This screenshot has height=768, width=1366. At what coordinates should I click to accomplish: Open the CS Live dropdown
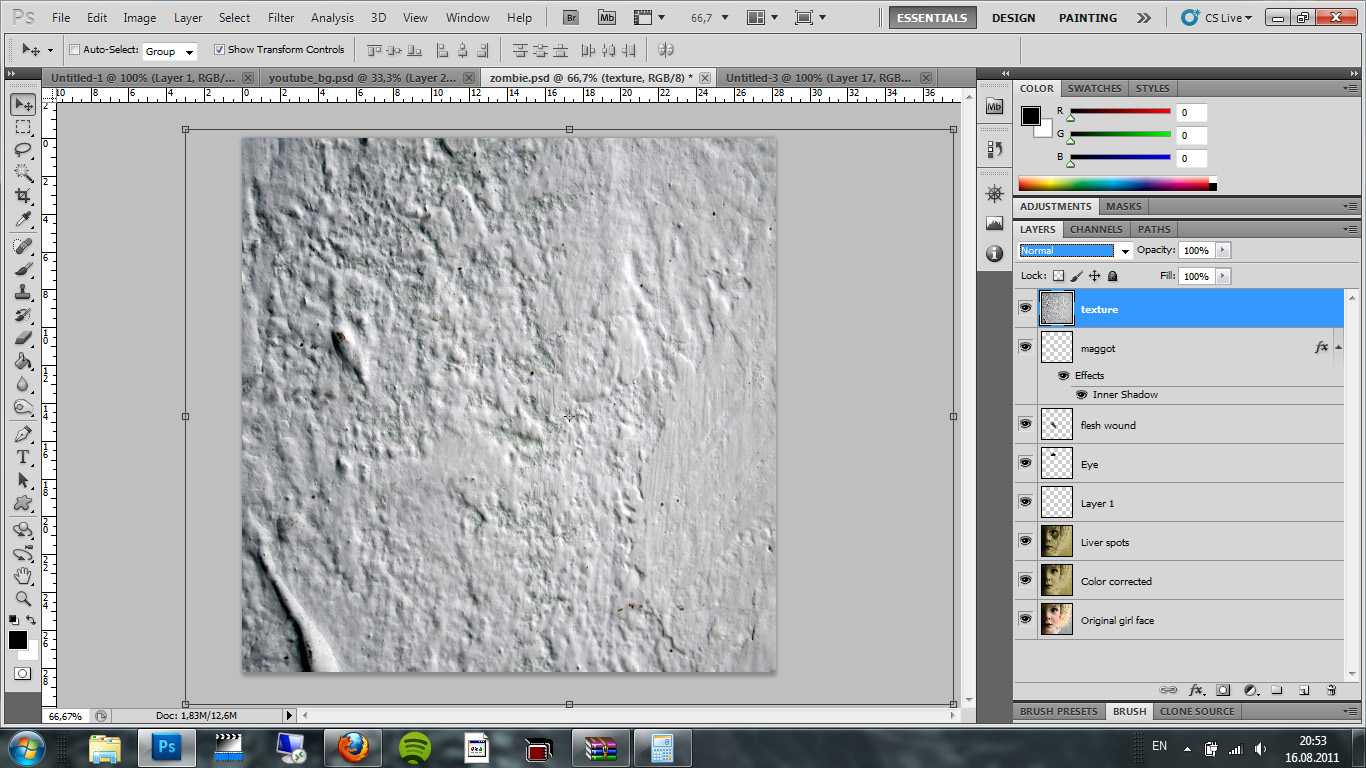pyautogui.click(x=1216, y=17)
